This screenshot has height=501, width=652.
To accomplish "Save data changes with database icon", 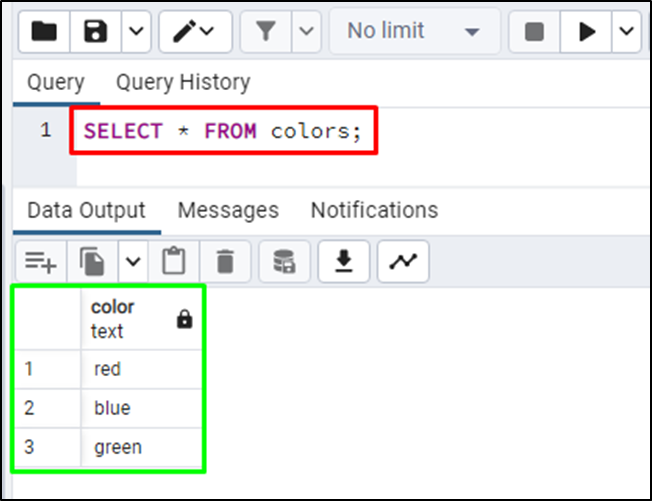I will pyautogui.click(x=284, y=262).
